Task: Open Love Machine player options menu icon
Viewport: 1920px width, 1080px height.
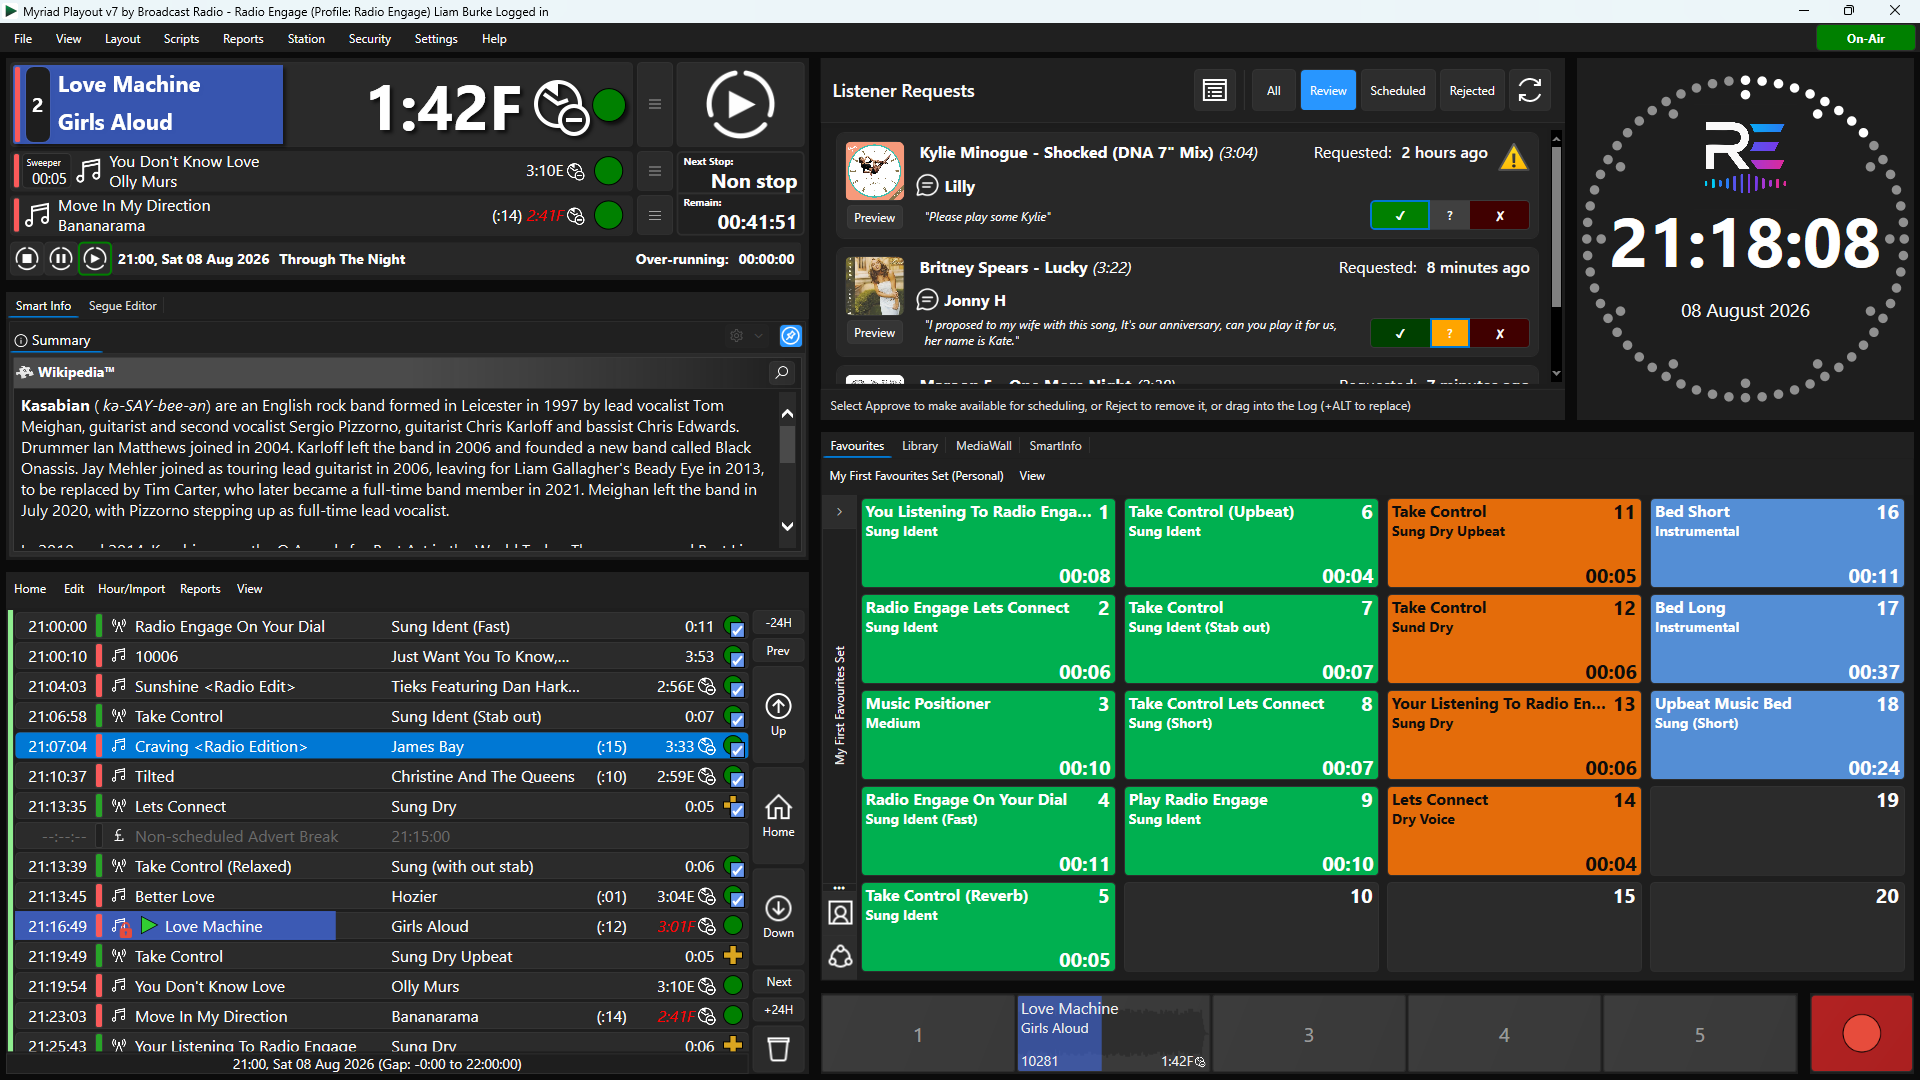Action: pos(655,104)
